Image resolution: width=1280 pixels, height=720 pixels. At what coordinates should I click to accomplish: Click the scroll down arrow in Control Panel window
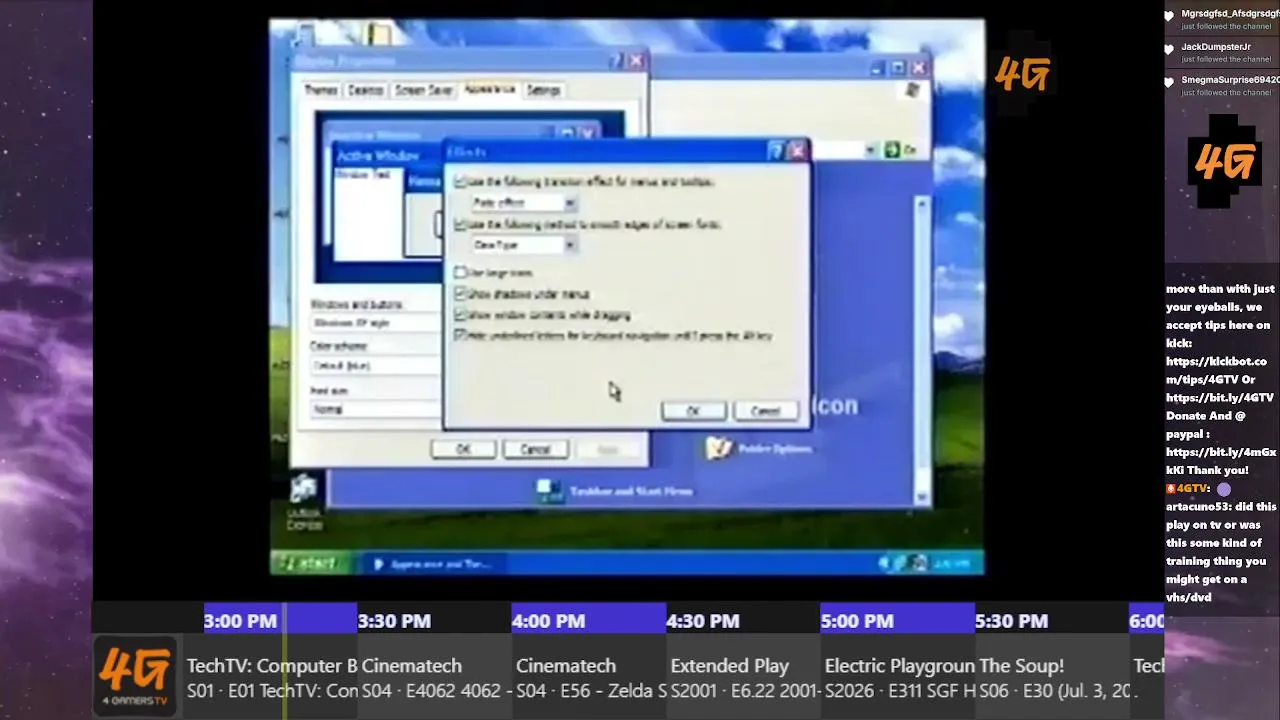(x=921, y=498)
